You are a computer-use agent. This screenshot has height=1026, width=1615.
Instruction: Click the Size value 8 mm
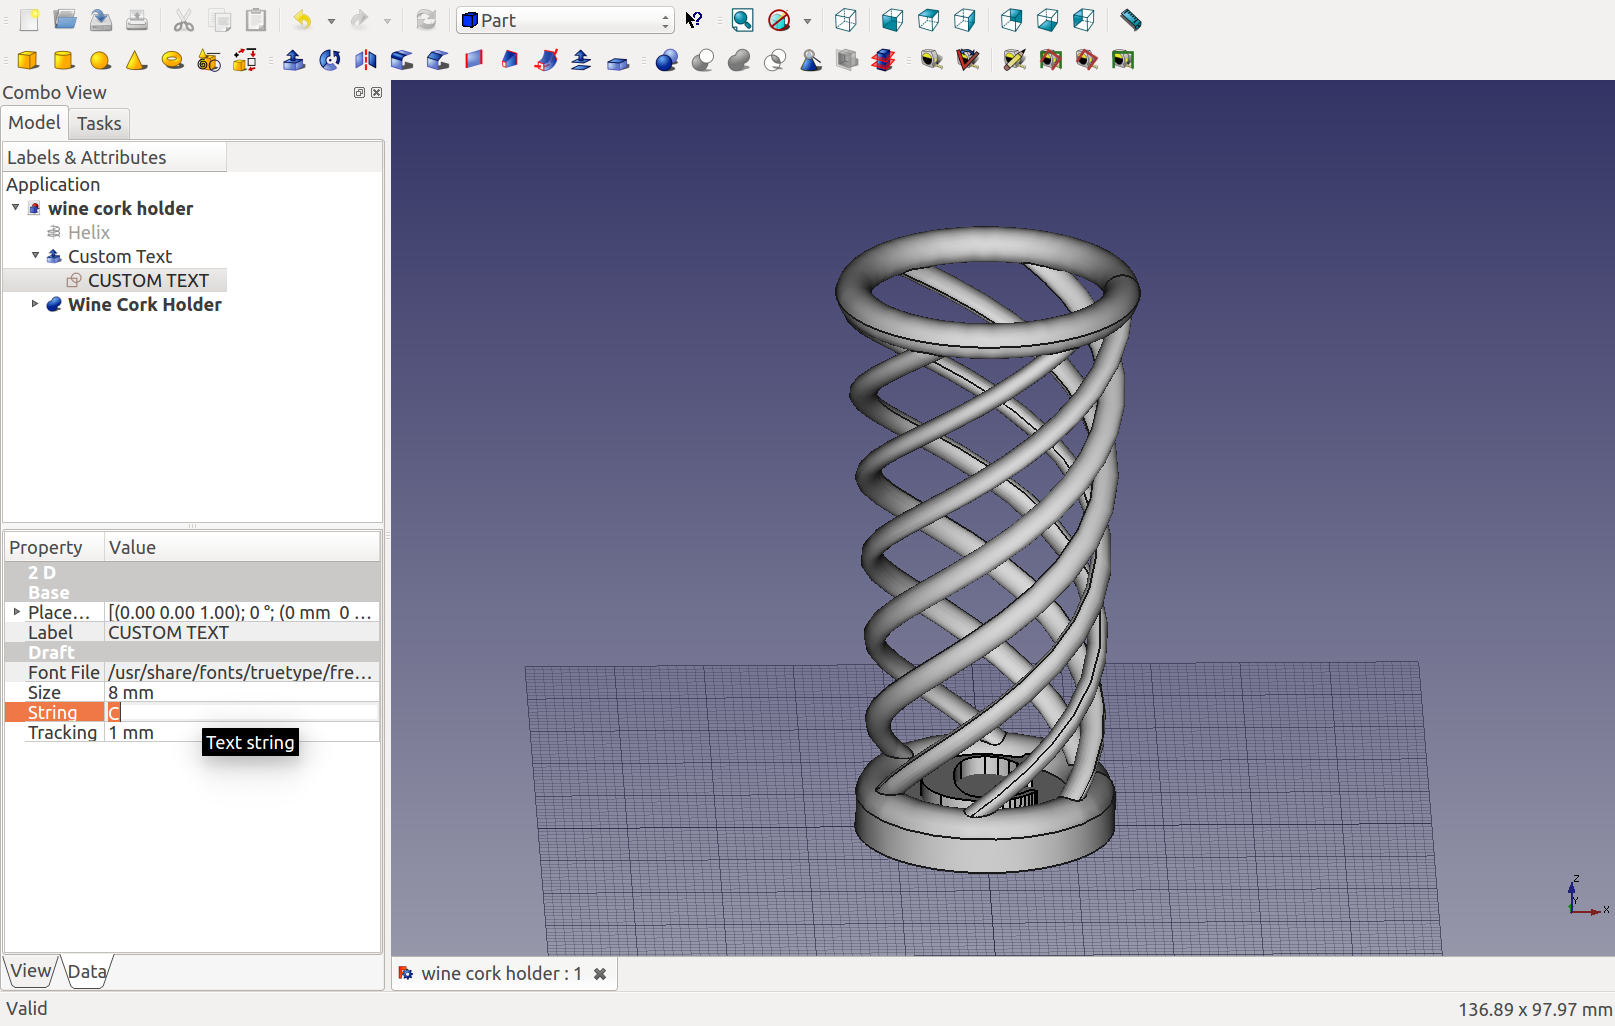(x=242, y=692)
